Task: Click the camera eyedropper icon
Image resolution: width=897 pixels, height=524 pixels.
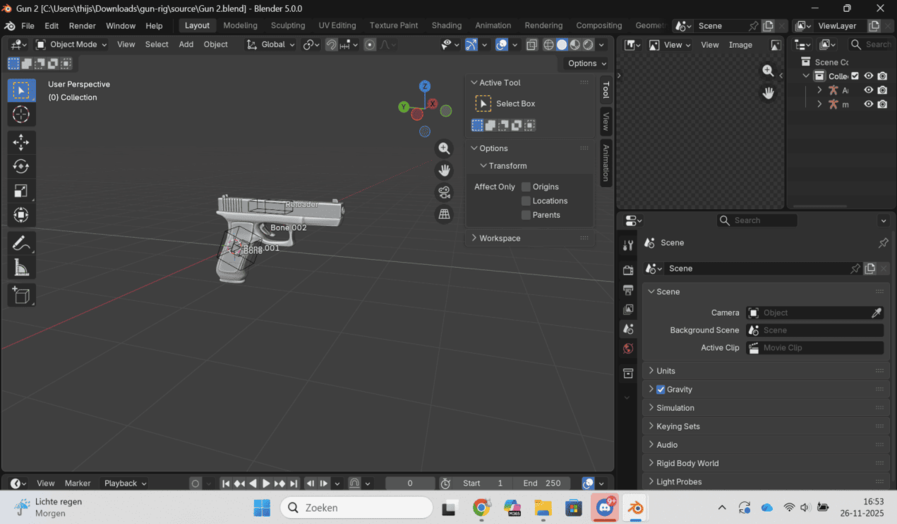Action: tap(876, 313)
